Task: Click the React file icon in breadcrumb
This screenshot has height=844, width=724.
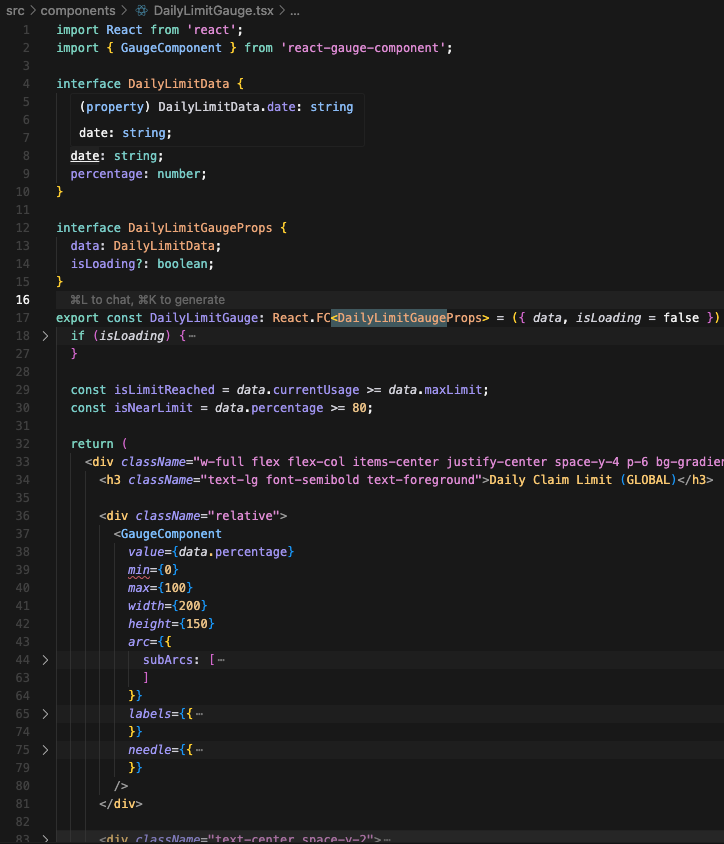Action: 141,10
